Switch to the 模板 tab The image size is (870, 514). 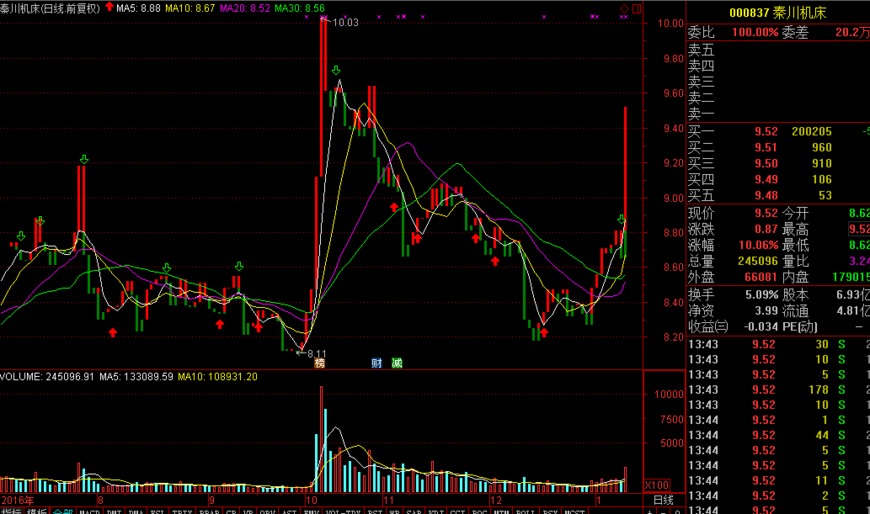coord(37,511)
